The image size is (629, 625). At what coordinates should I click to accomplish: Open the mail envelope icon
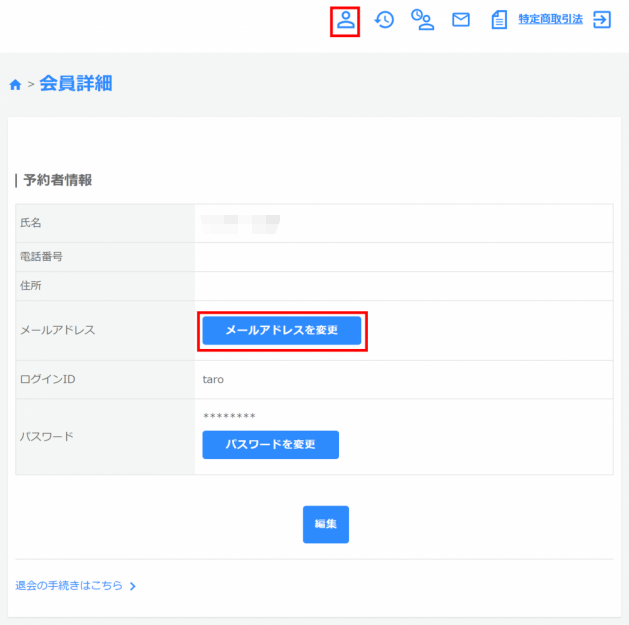(461, 20)
